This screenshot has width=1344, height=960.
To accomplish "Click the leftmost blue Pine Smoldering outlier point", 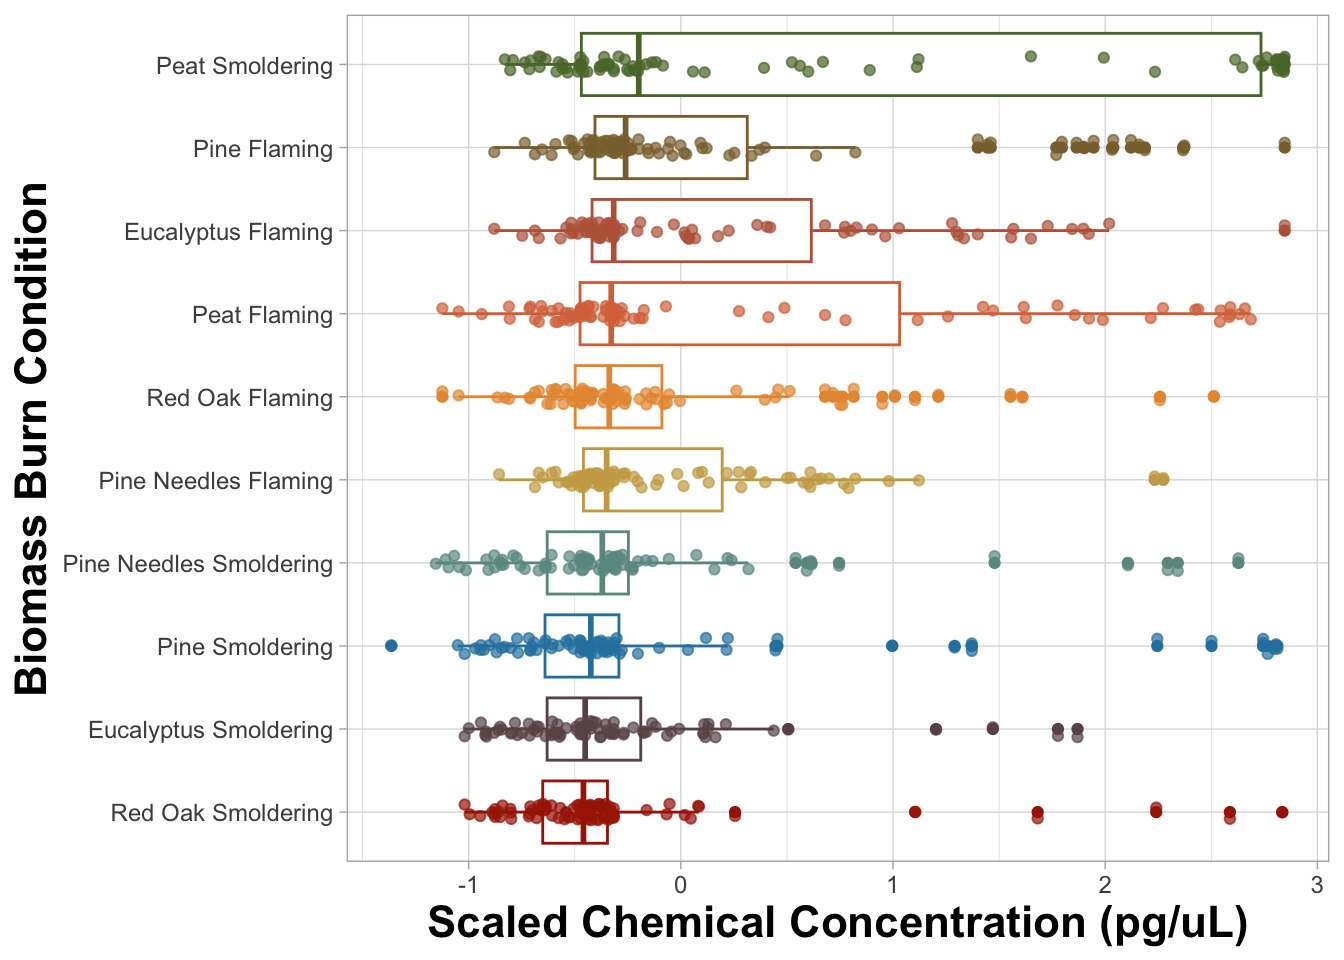I will [x=391, y=645].
